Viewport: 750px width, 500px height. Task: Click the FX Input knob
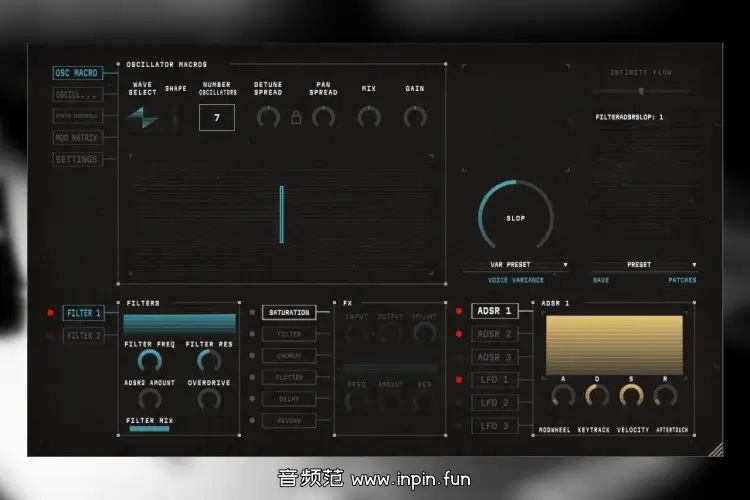(357, 333)
